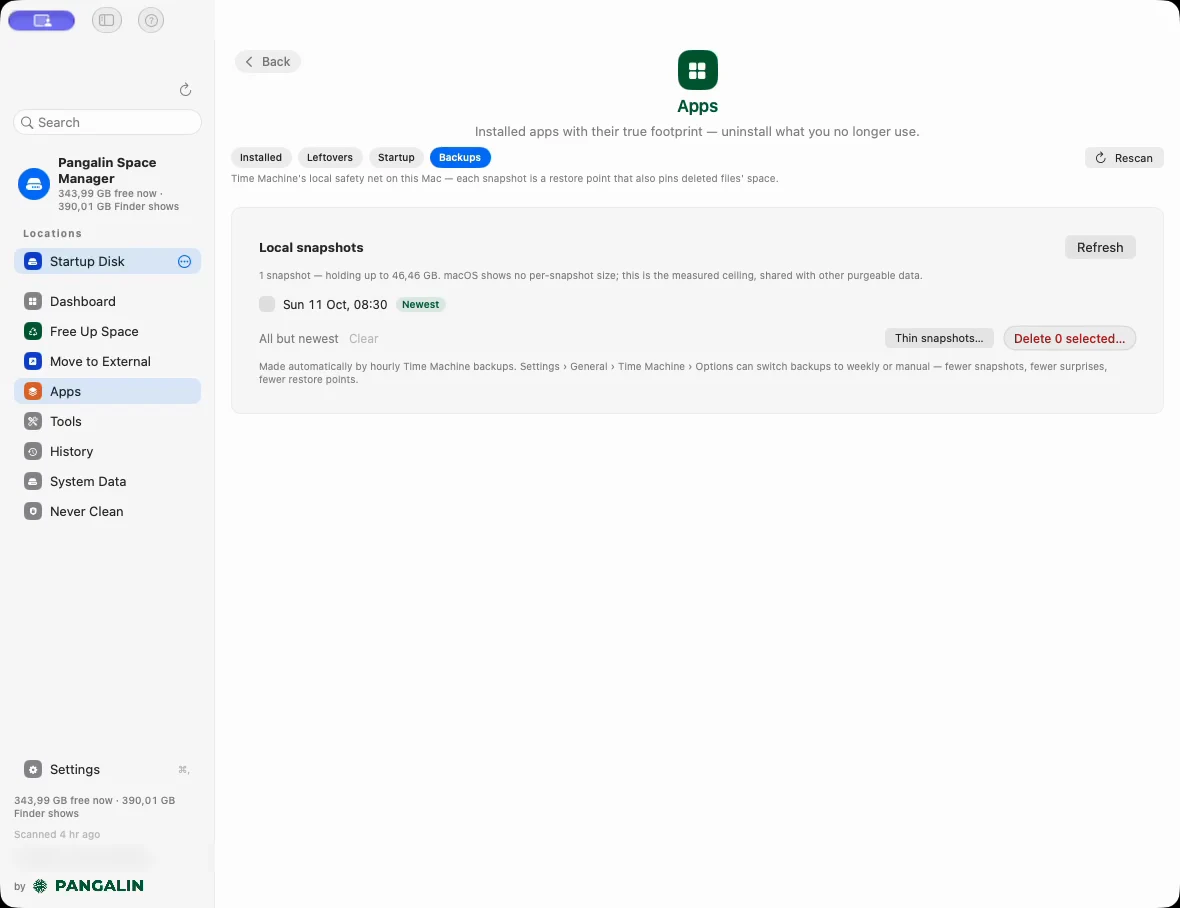Click the Settings gear icon
Viewport: 1180px width, 908px height.
point(32,770)
